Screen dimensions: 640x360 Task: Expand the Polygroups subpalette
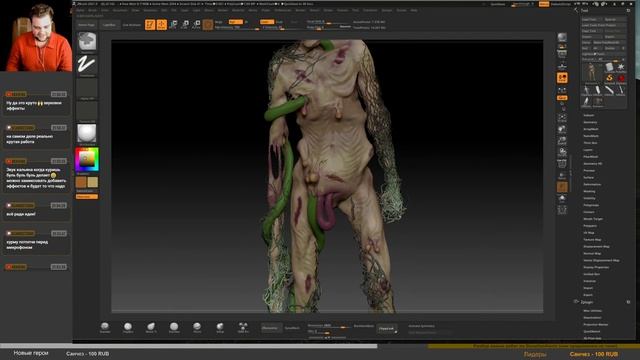(x=591, y=205)
